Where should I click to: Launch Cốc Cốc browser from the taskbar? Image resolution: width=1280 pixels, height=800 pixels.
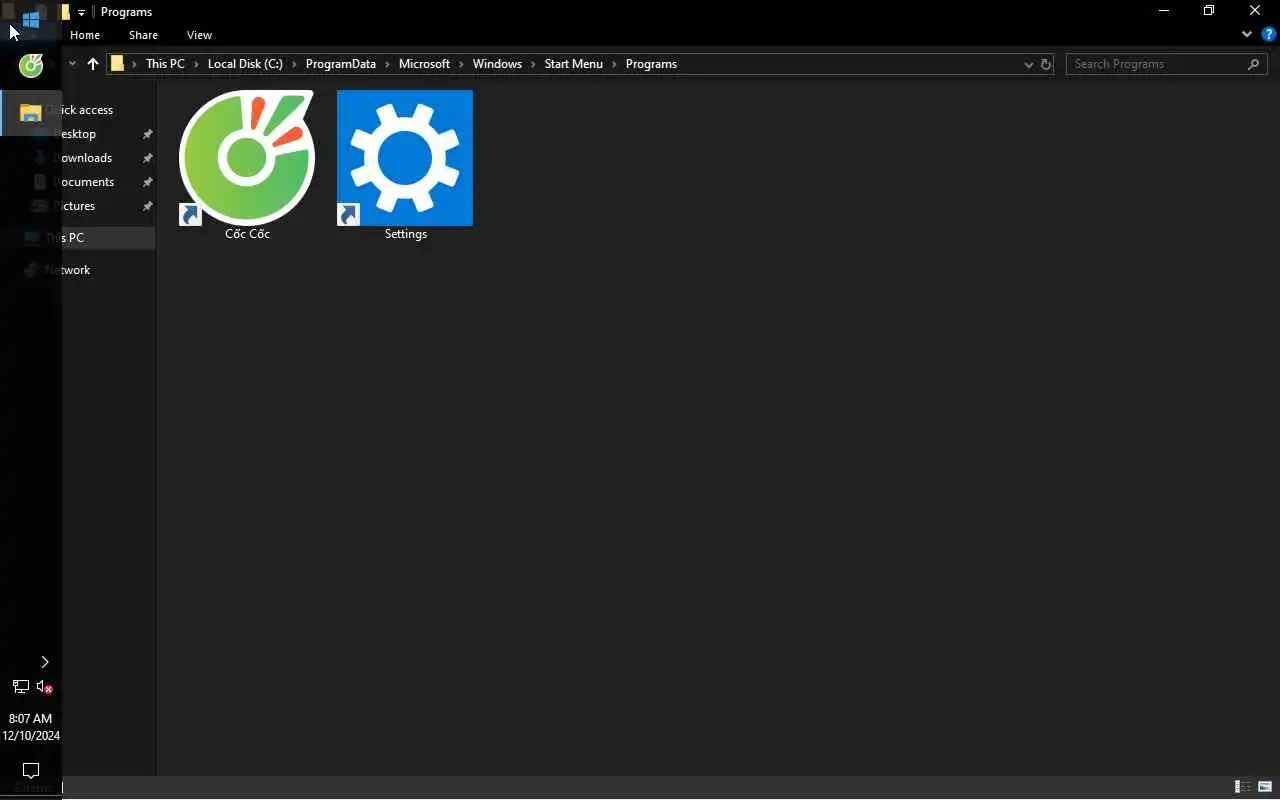tap(31, 66)
